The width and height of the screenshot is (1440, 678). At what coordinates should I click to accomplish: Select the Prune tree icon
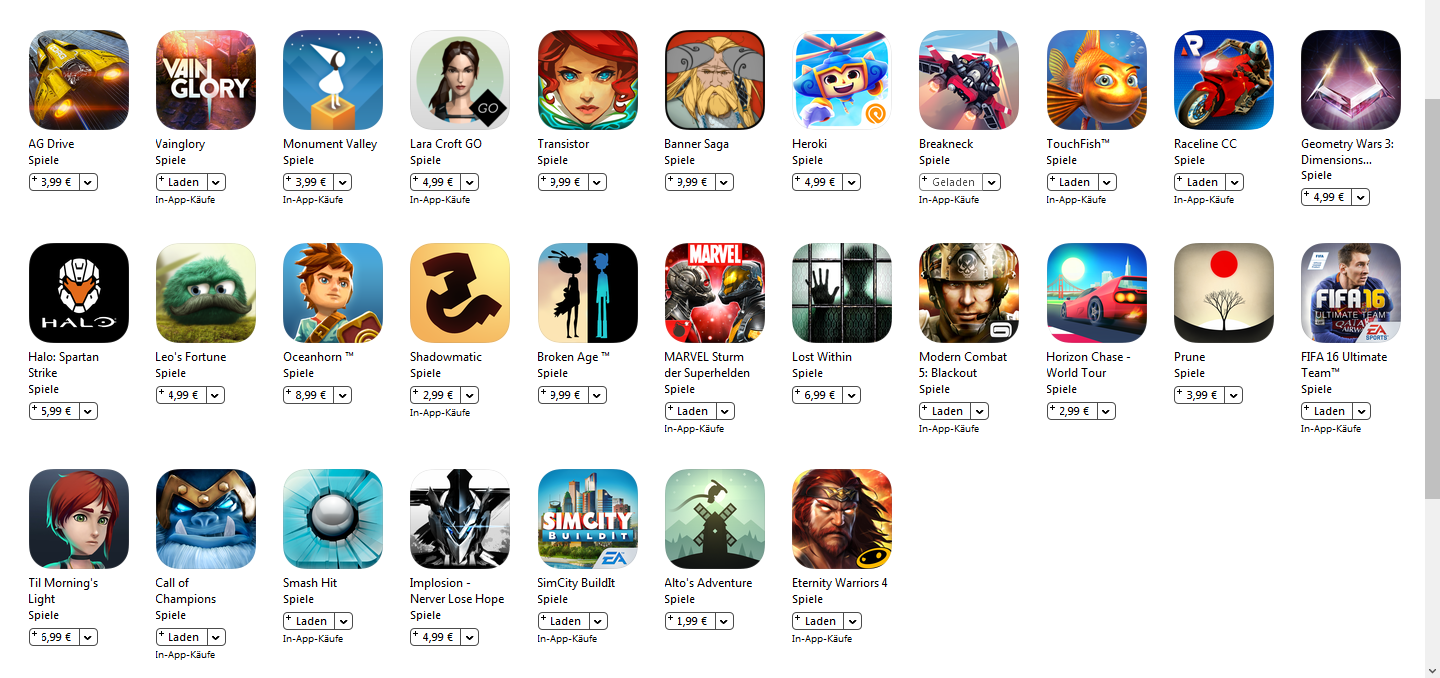1224,293
